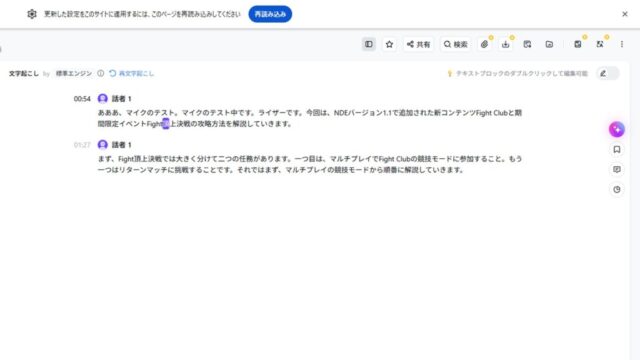
Task: Click the 標準エンジン engine label
Action: 74,73
